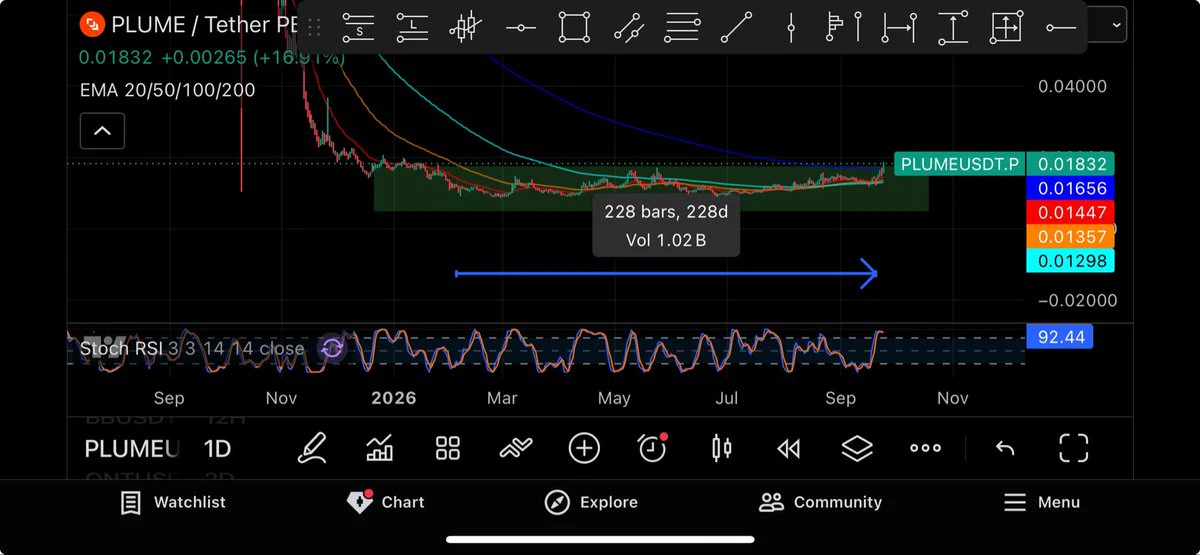1200x555 pixels.
Task: Open the alerts clock icon
Action: [x=652, y=448]
